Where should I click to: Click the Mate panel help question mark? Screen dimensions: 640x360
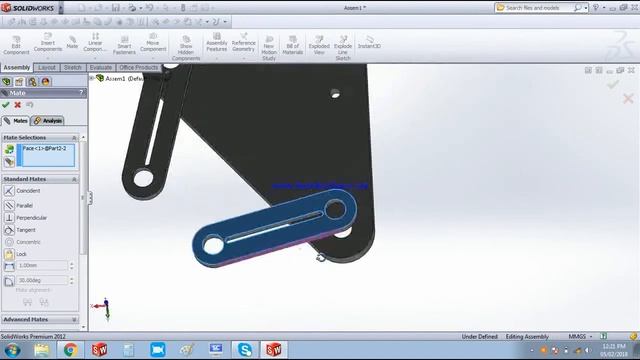click(x=81, y=93)
